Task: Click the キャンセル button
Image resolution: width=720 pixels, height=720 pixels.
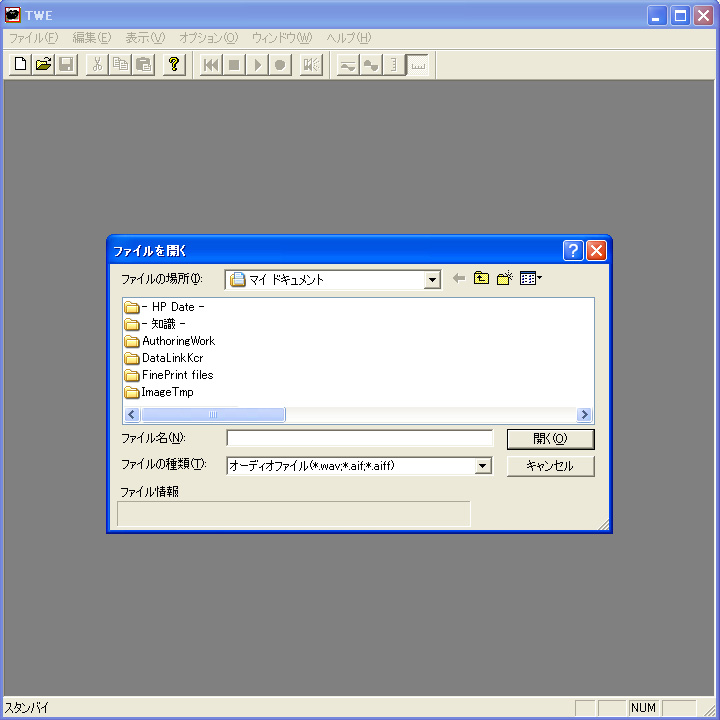Action: pos(551,466)
